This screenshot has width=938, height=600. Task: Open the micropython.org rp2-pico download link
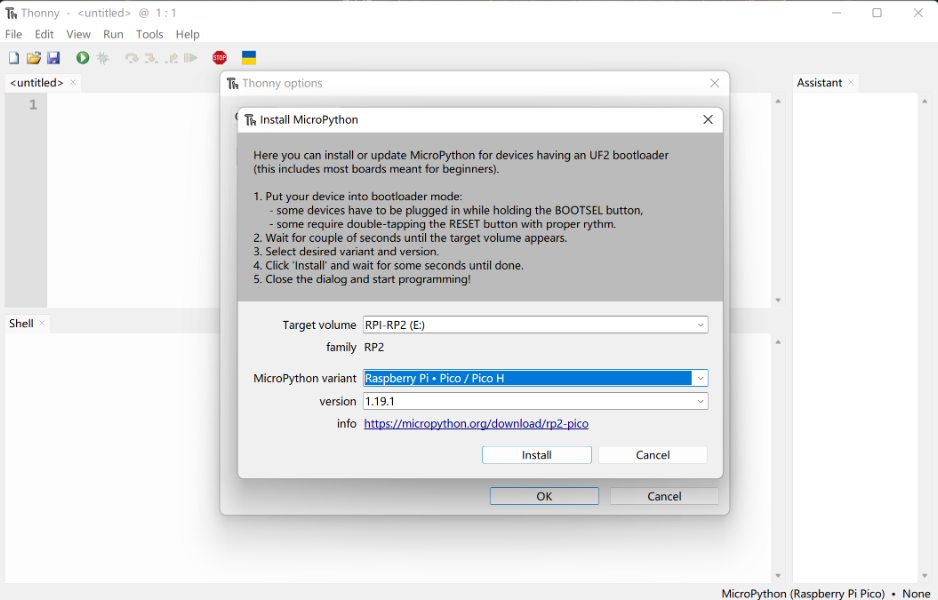pos(476,424)
